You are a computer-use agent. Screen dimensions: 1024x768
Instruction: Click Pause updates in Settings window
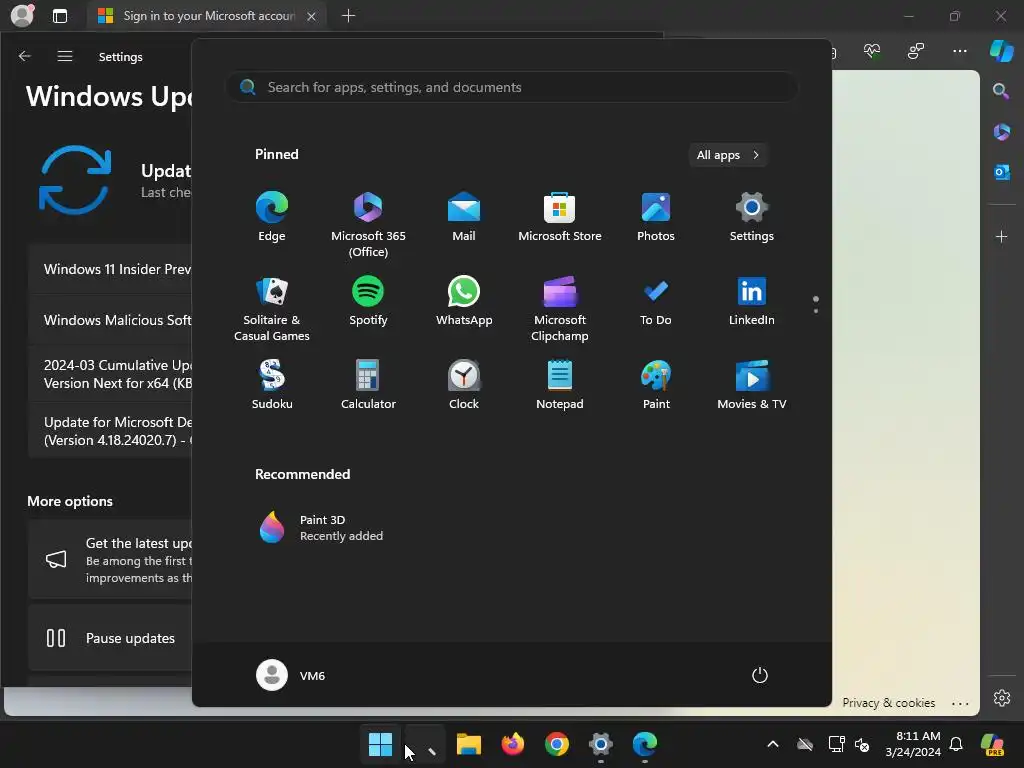110,638
